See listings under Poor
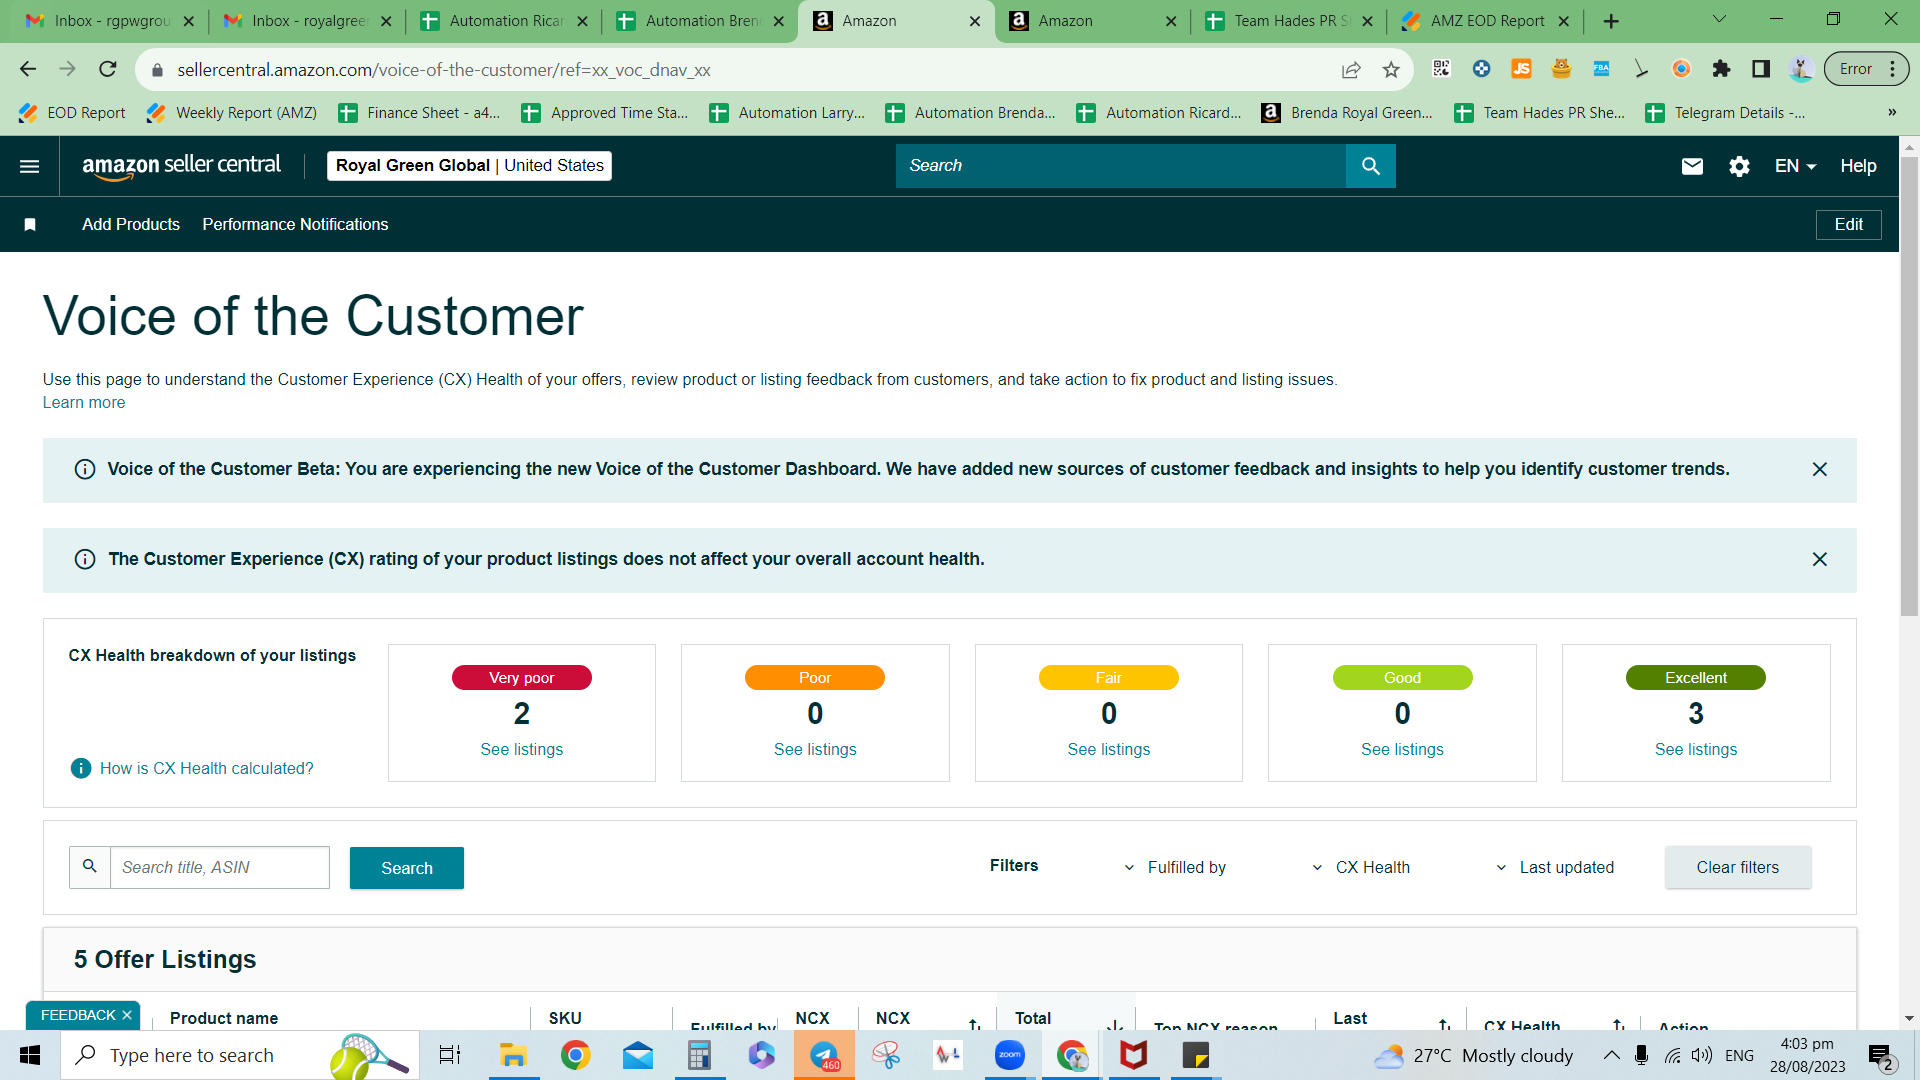 point(815,750)
